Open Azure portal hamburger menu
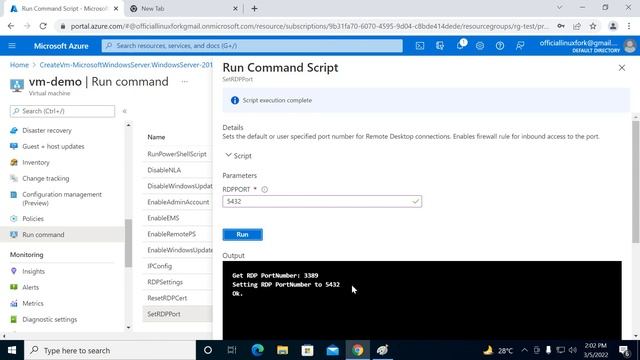The height and width of the screenshot is (360, 640). tap(12, 46)
